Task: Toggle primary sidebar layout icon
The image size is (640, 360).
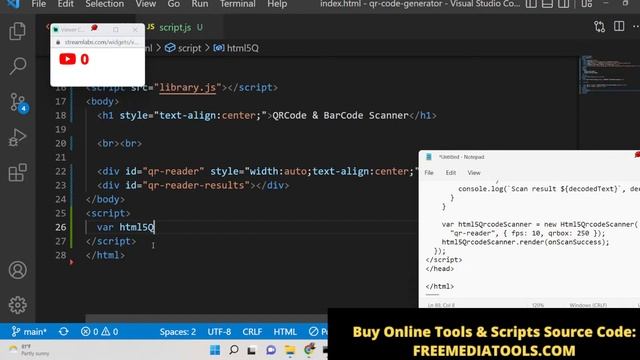Action: 531,4
